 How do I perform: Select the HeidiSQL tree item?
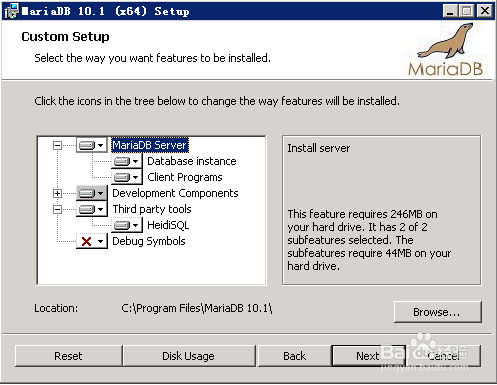coord(168,225)
